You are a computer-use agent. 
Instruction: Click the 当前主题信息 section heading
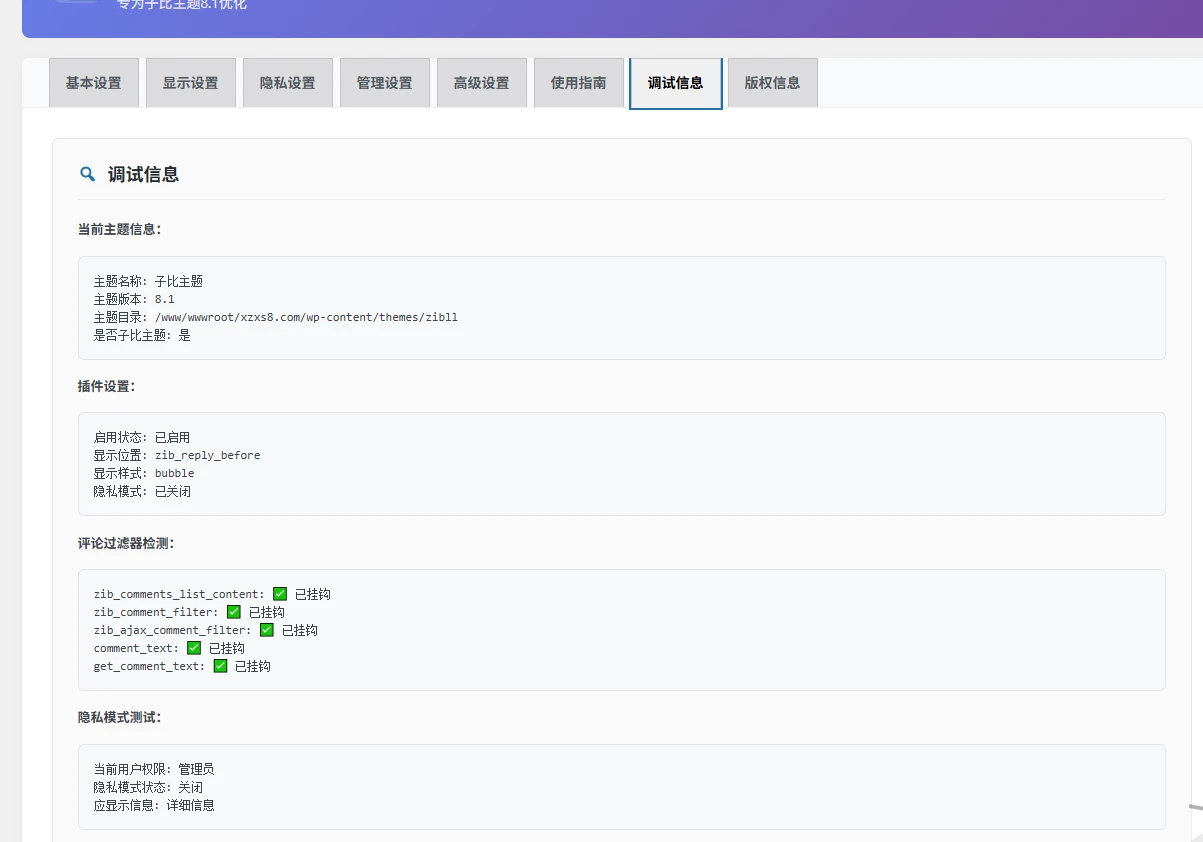pos(119,229)
